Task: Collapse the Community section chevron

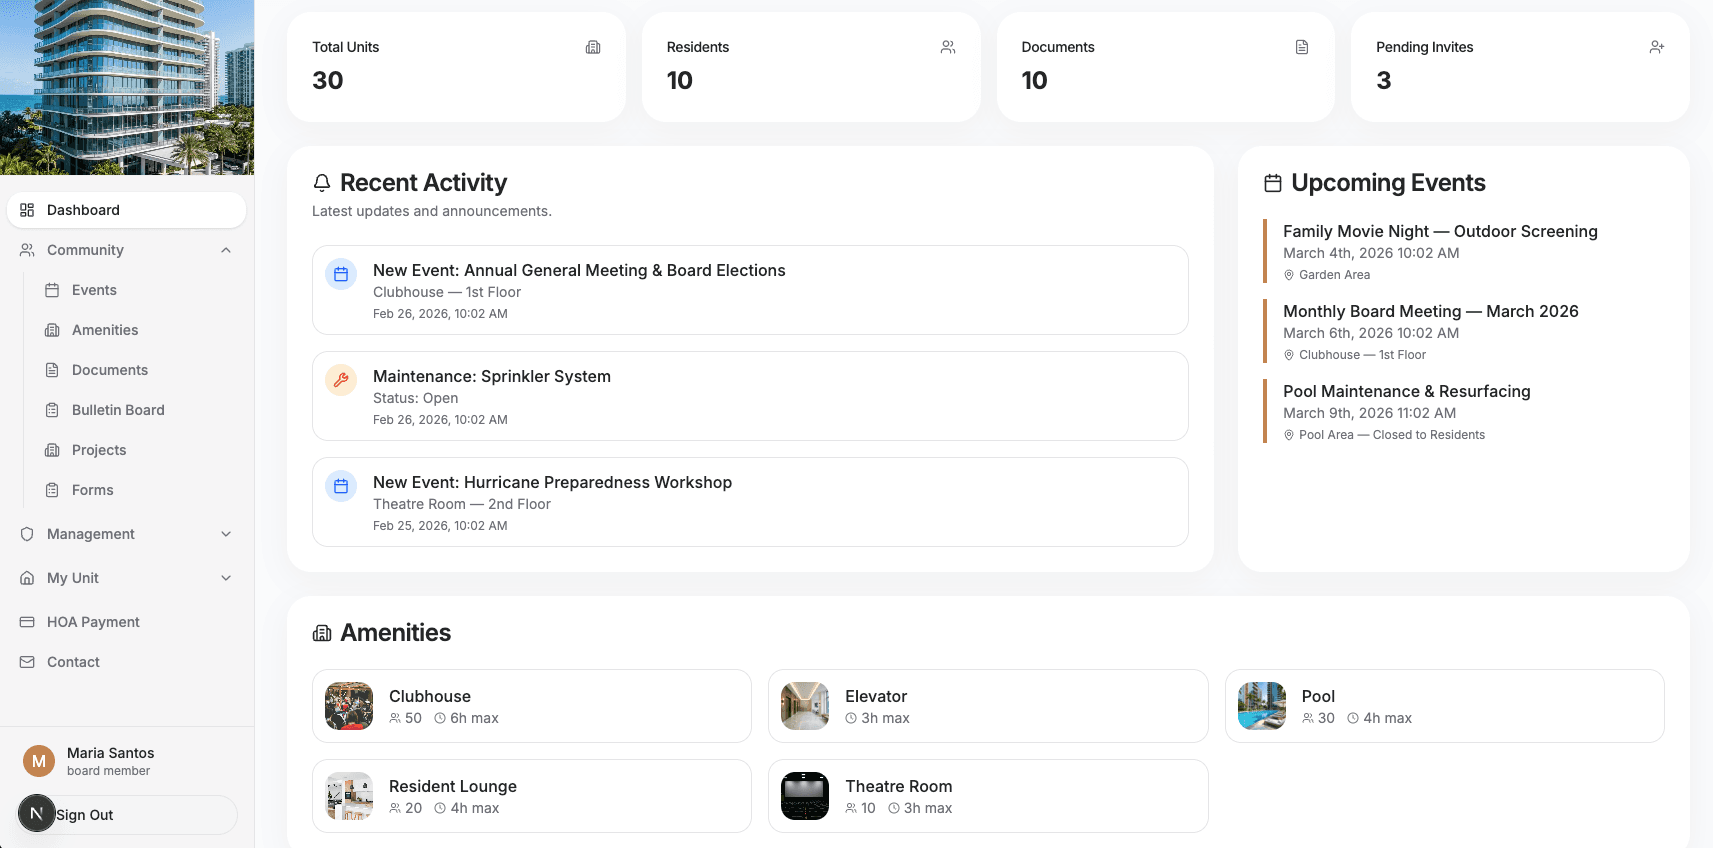Action: pos(226,250)
